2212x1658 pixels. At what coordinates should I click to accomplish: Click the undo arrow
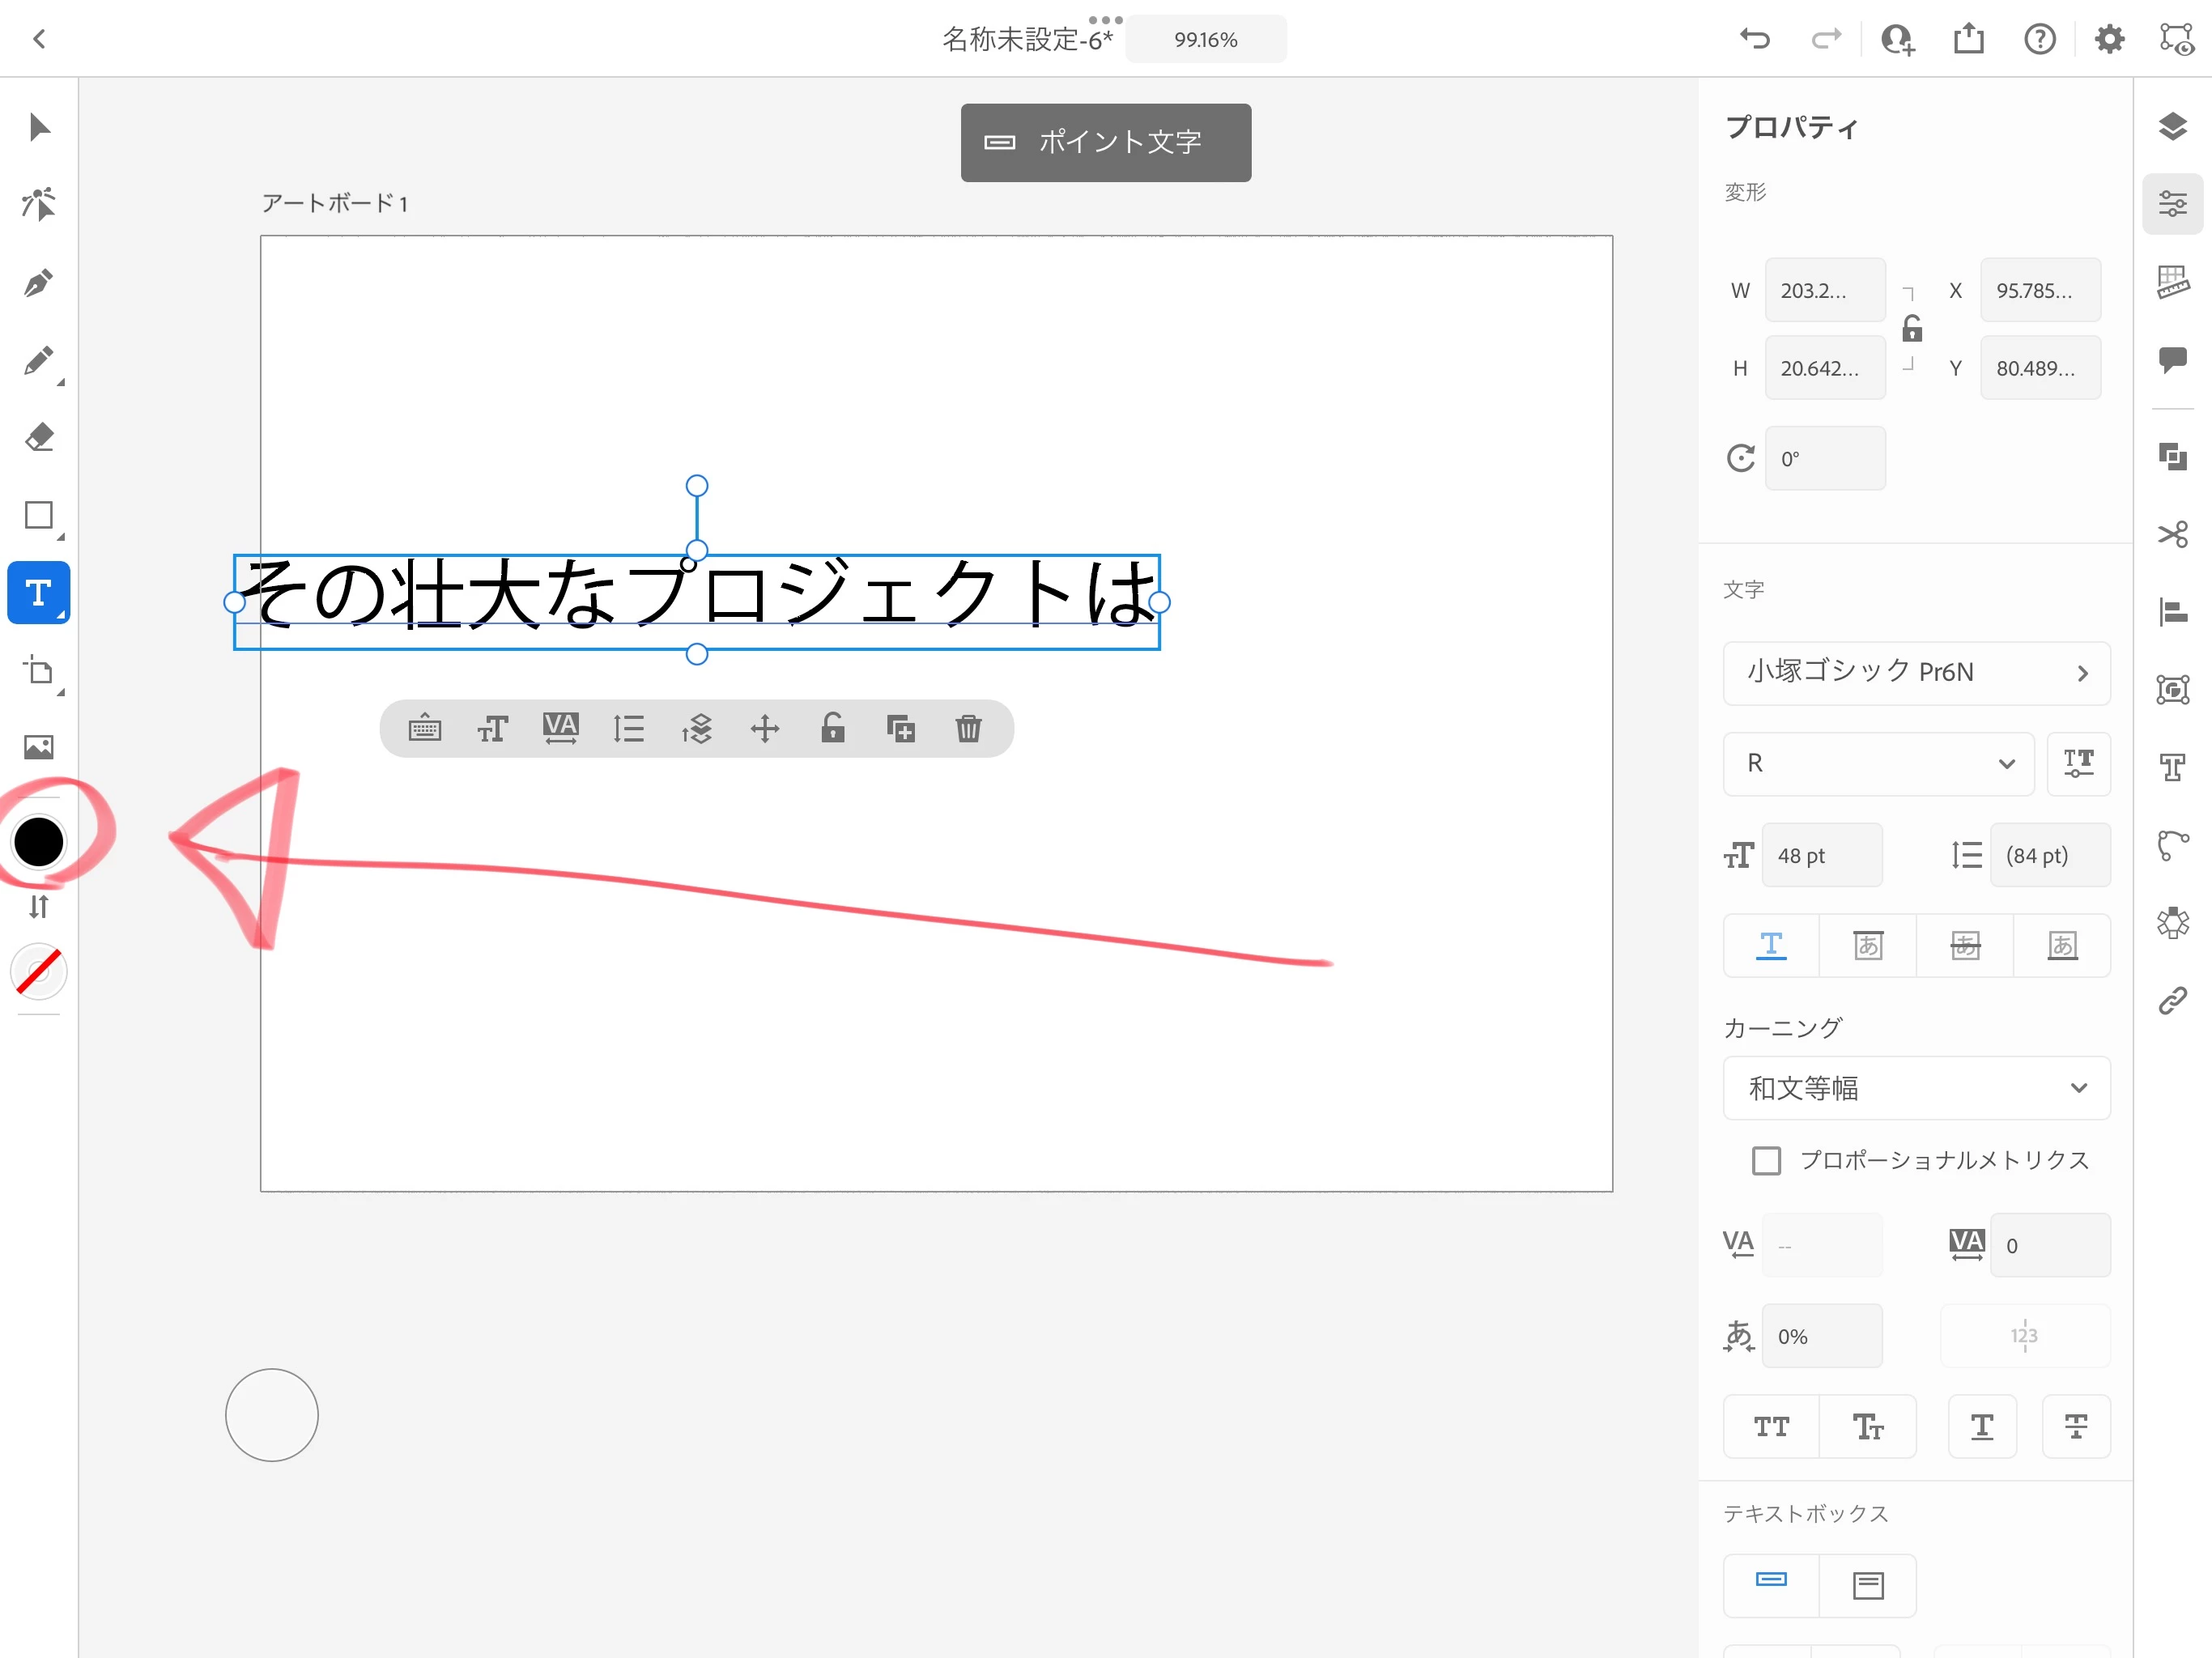click(1755, 39)
